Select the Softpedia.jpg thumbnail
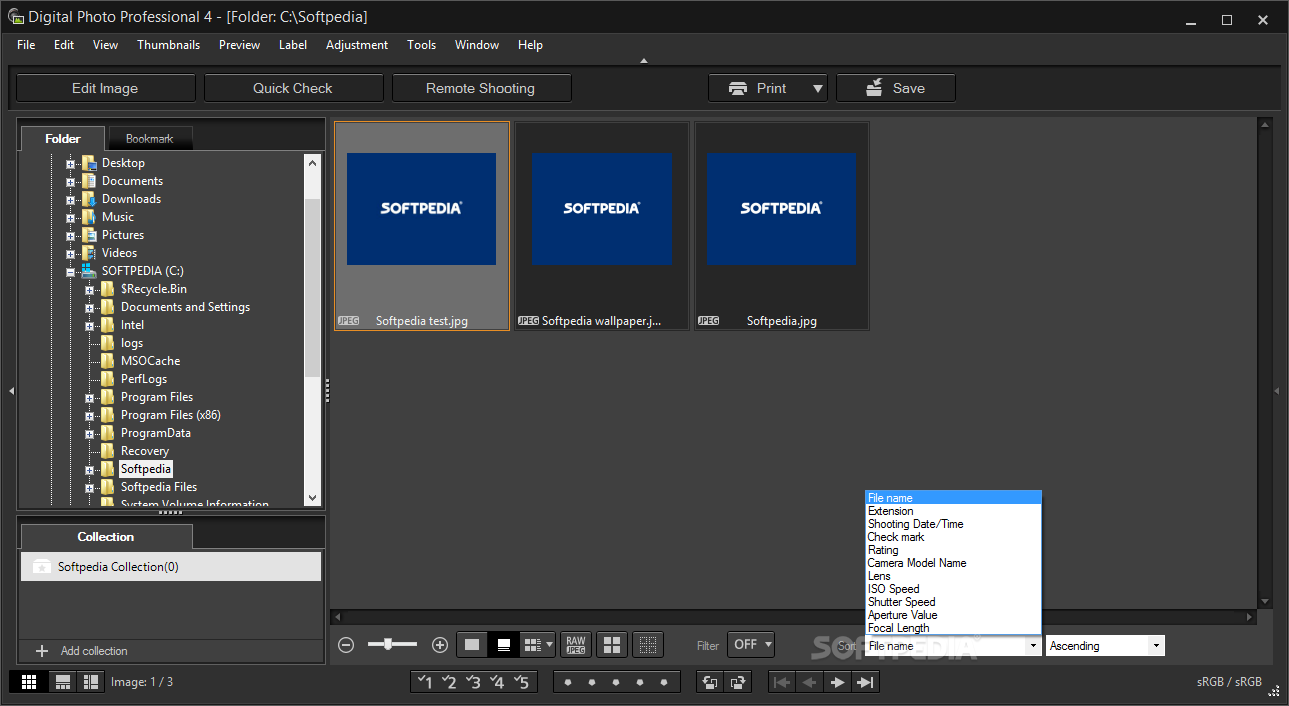This screenshot has height=706, width=1289. pyautogui.click(x=782, y=226)
